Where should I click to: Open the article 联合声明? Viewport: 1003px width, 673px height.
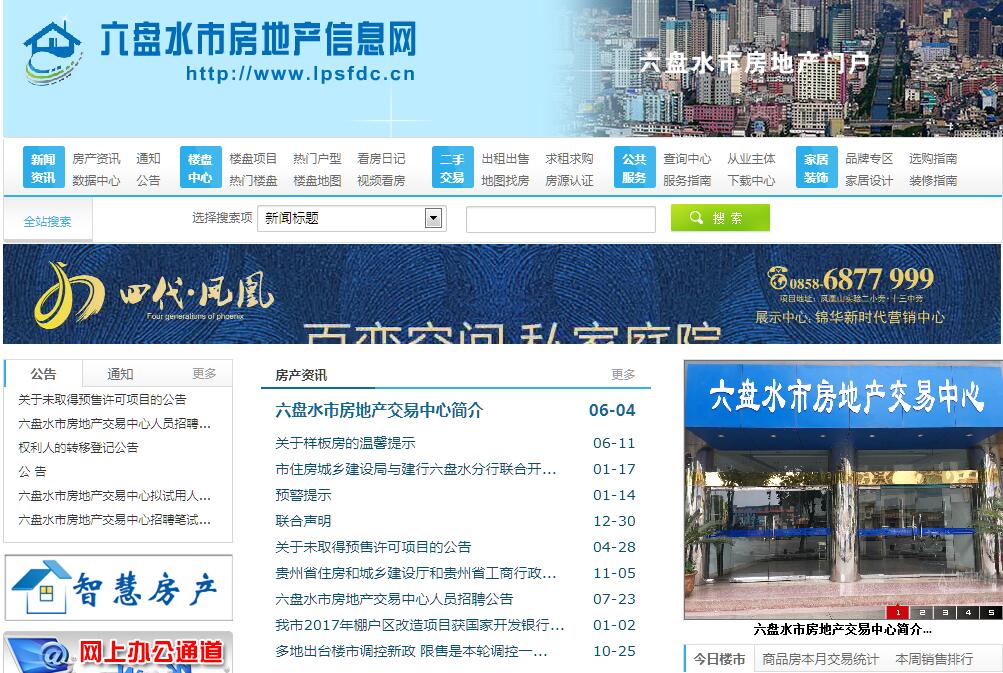[303, 521]
